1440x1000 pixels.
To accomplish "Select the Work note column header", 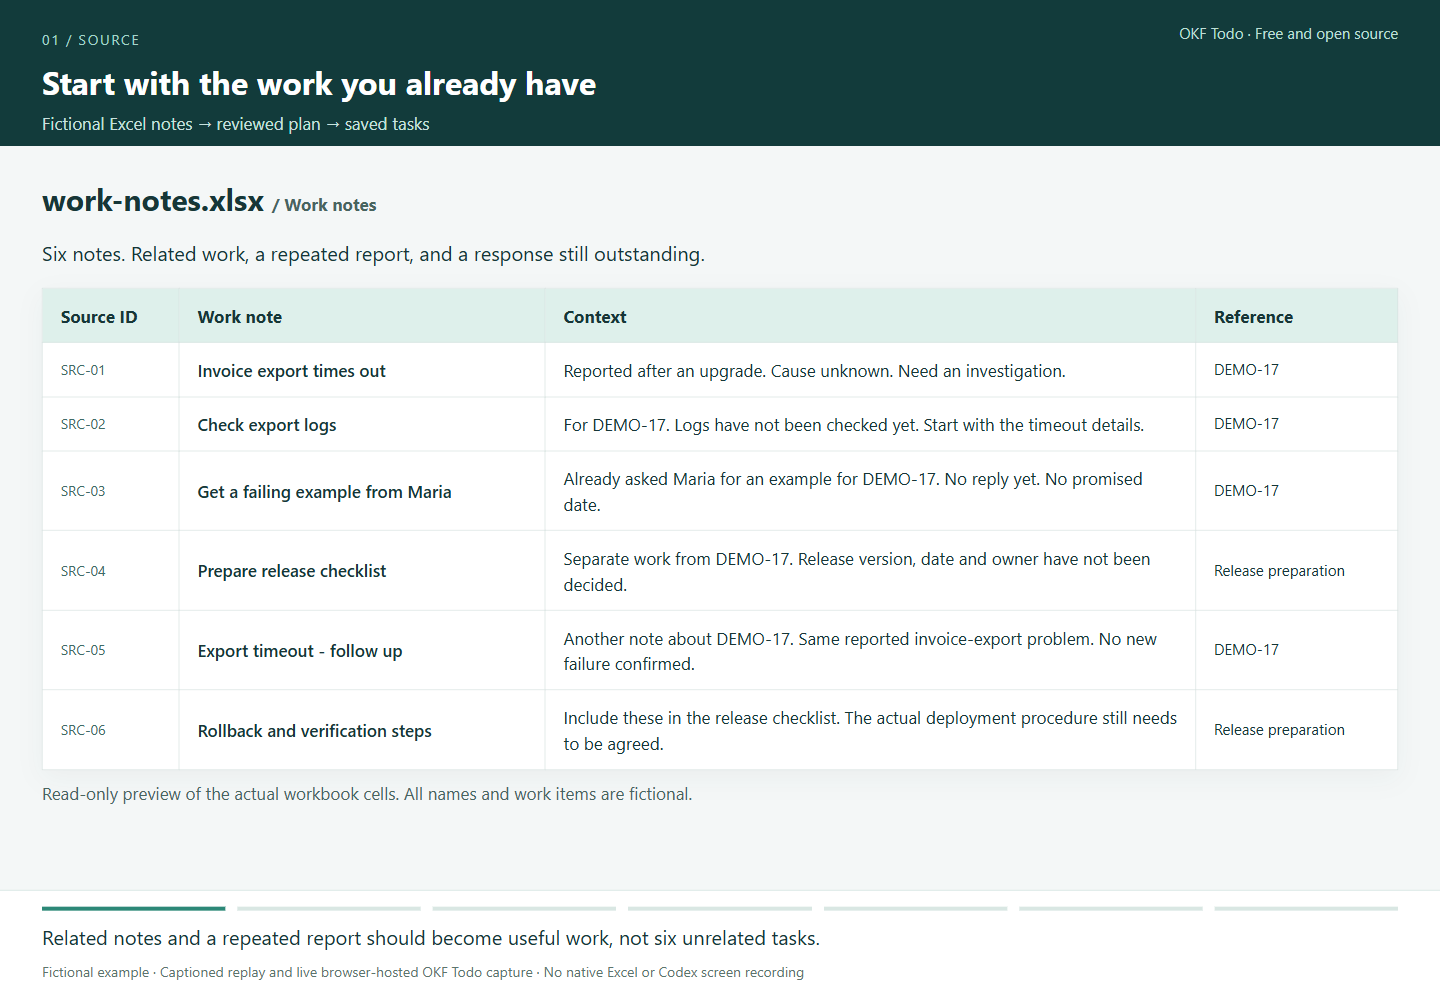I will pyautogui.click(x=362, y=316).
